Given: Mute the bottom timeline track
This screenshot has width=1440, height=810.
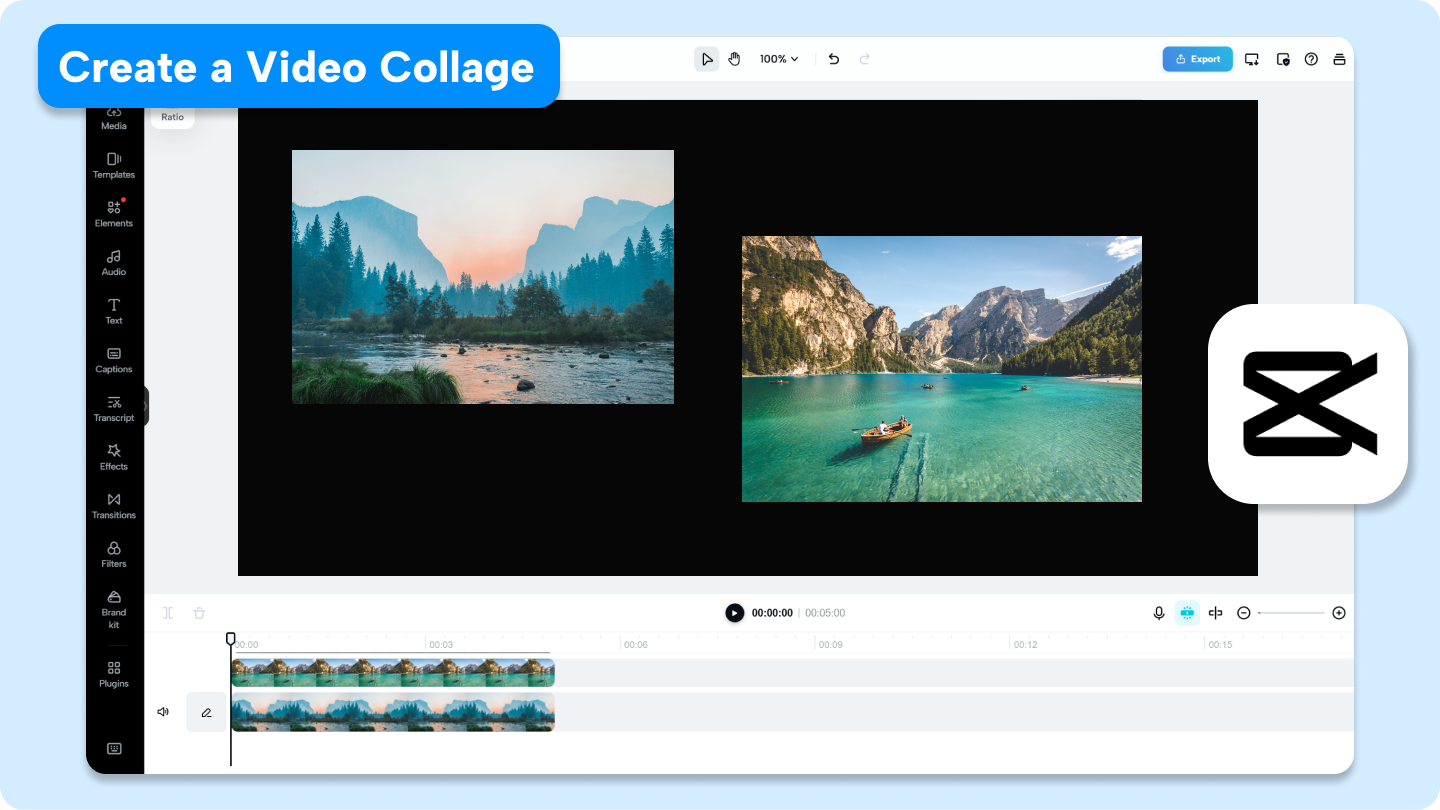Looking at the screenshot, I should click(162, 711).
